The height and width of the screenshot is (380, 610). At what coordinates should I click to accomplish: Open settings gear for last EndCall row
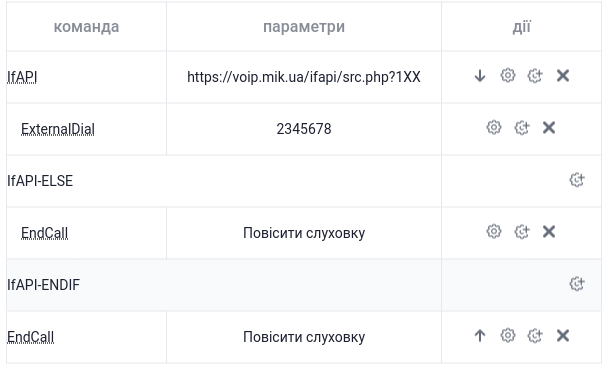[508, 335]
